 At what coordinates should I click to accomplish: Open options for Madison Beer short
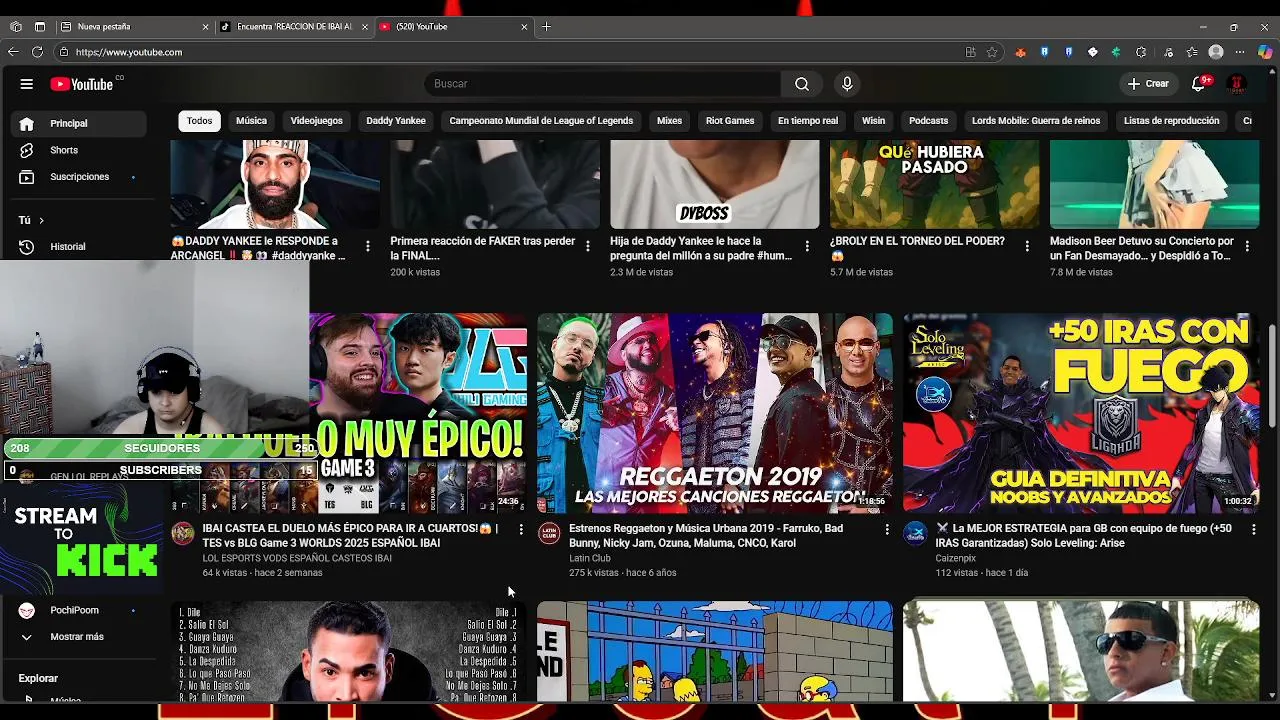pos(1247,245)
